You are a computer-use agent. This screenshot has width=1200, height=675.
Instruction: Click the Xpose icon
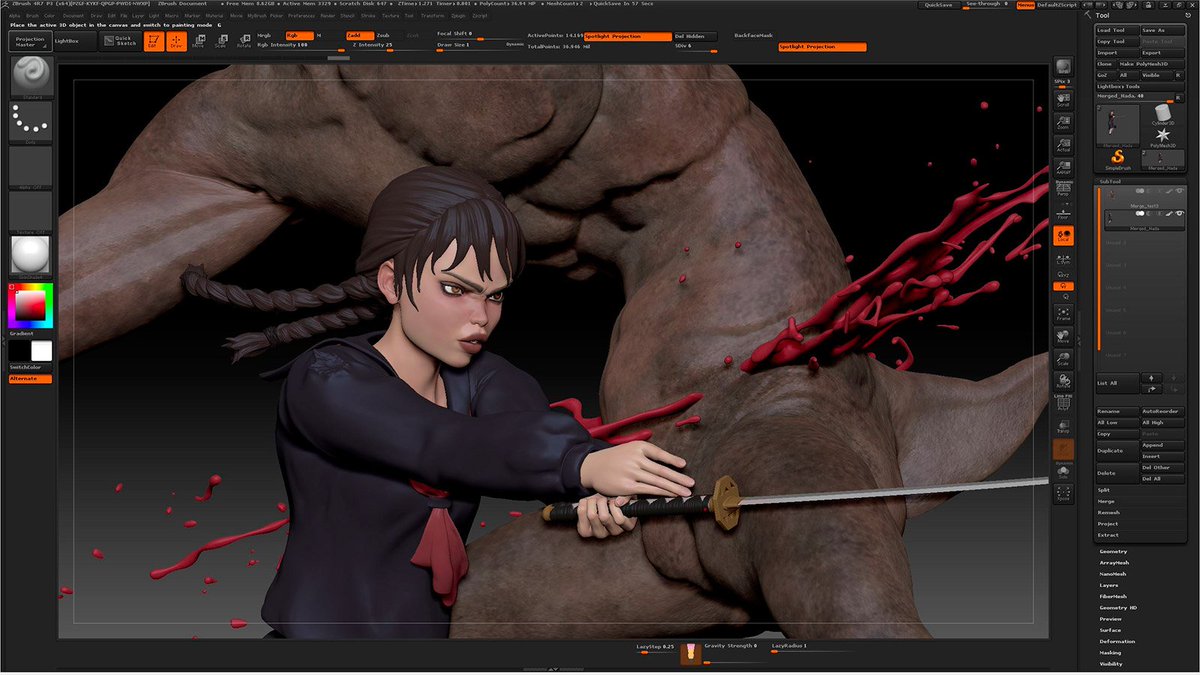(1064, 496)
